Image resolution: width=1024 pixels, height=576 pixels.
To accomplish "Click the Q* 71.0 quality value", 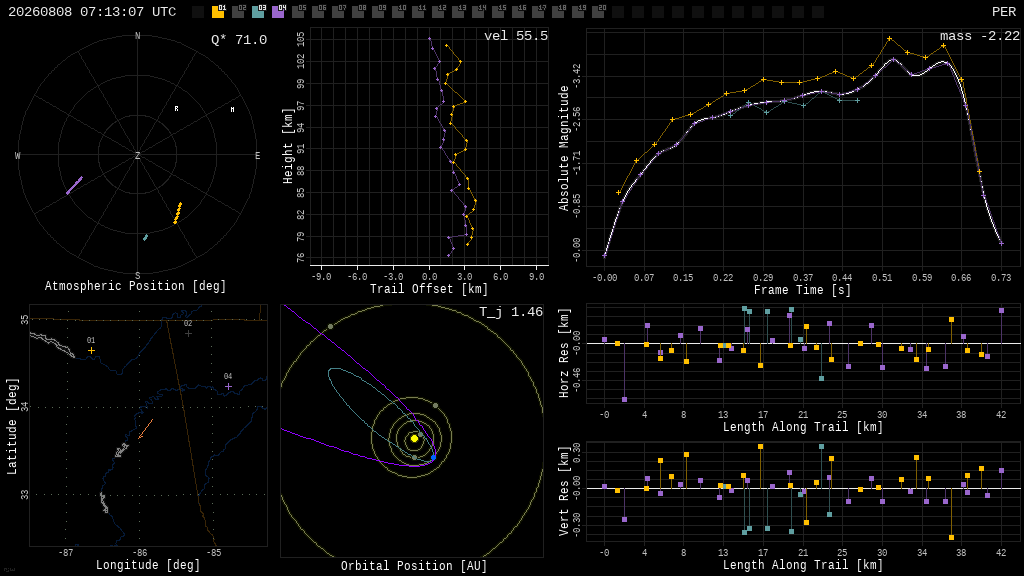I will pyautogui.click(x=239, y=40).
